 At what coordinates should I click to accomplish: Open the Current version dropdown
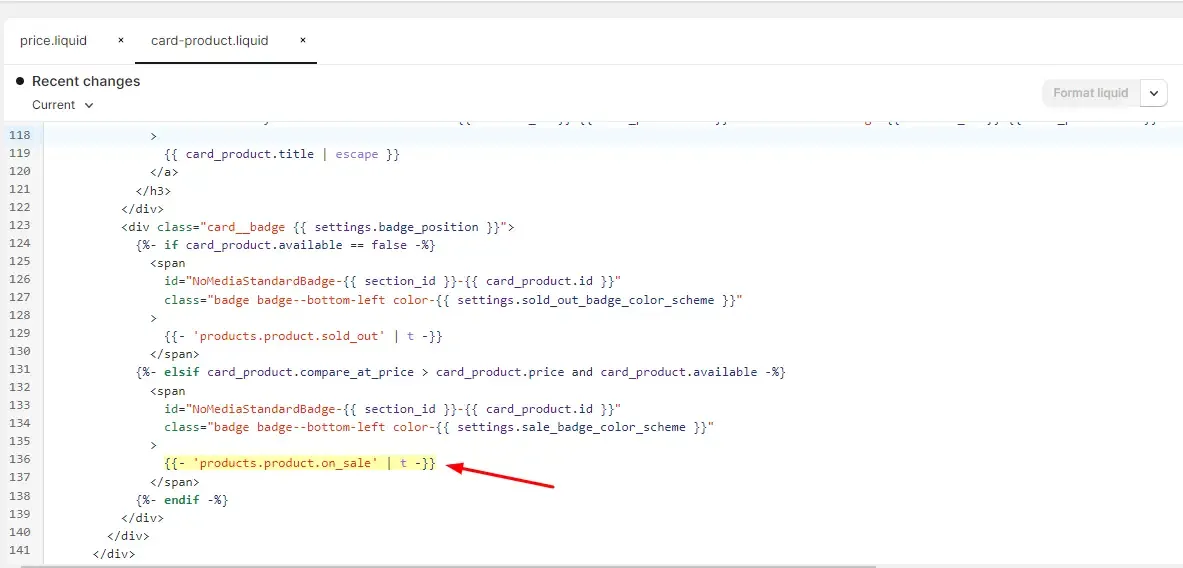[x=63, y=105]
